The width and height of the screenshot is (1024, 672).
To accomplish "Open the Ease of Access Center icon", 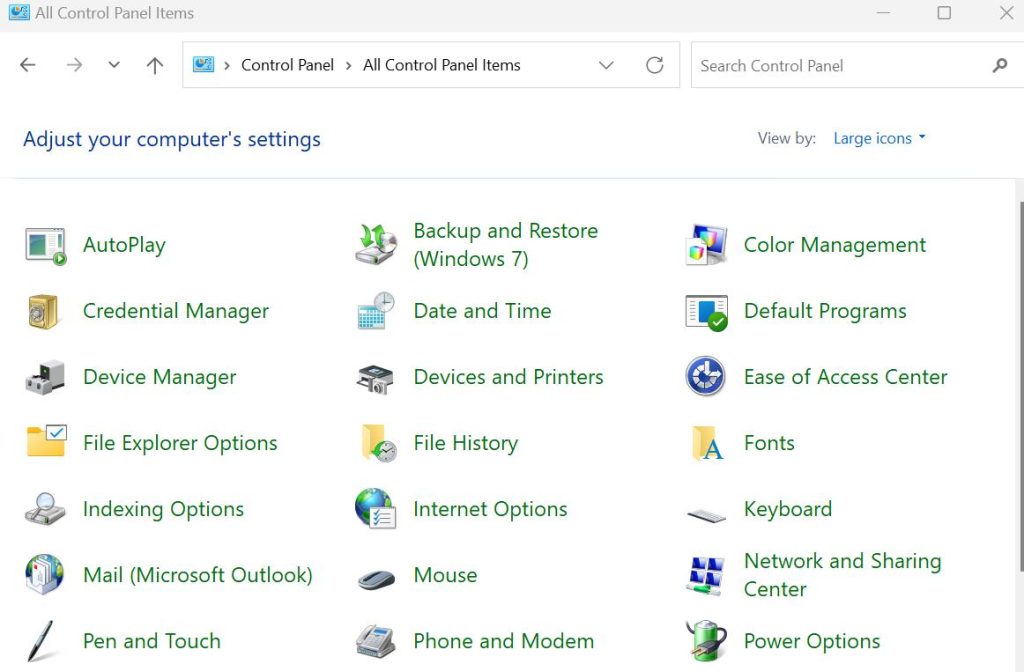I will (x=706, y=377).
